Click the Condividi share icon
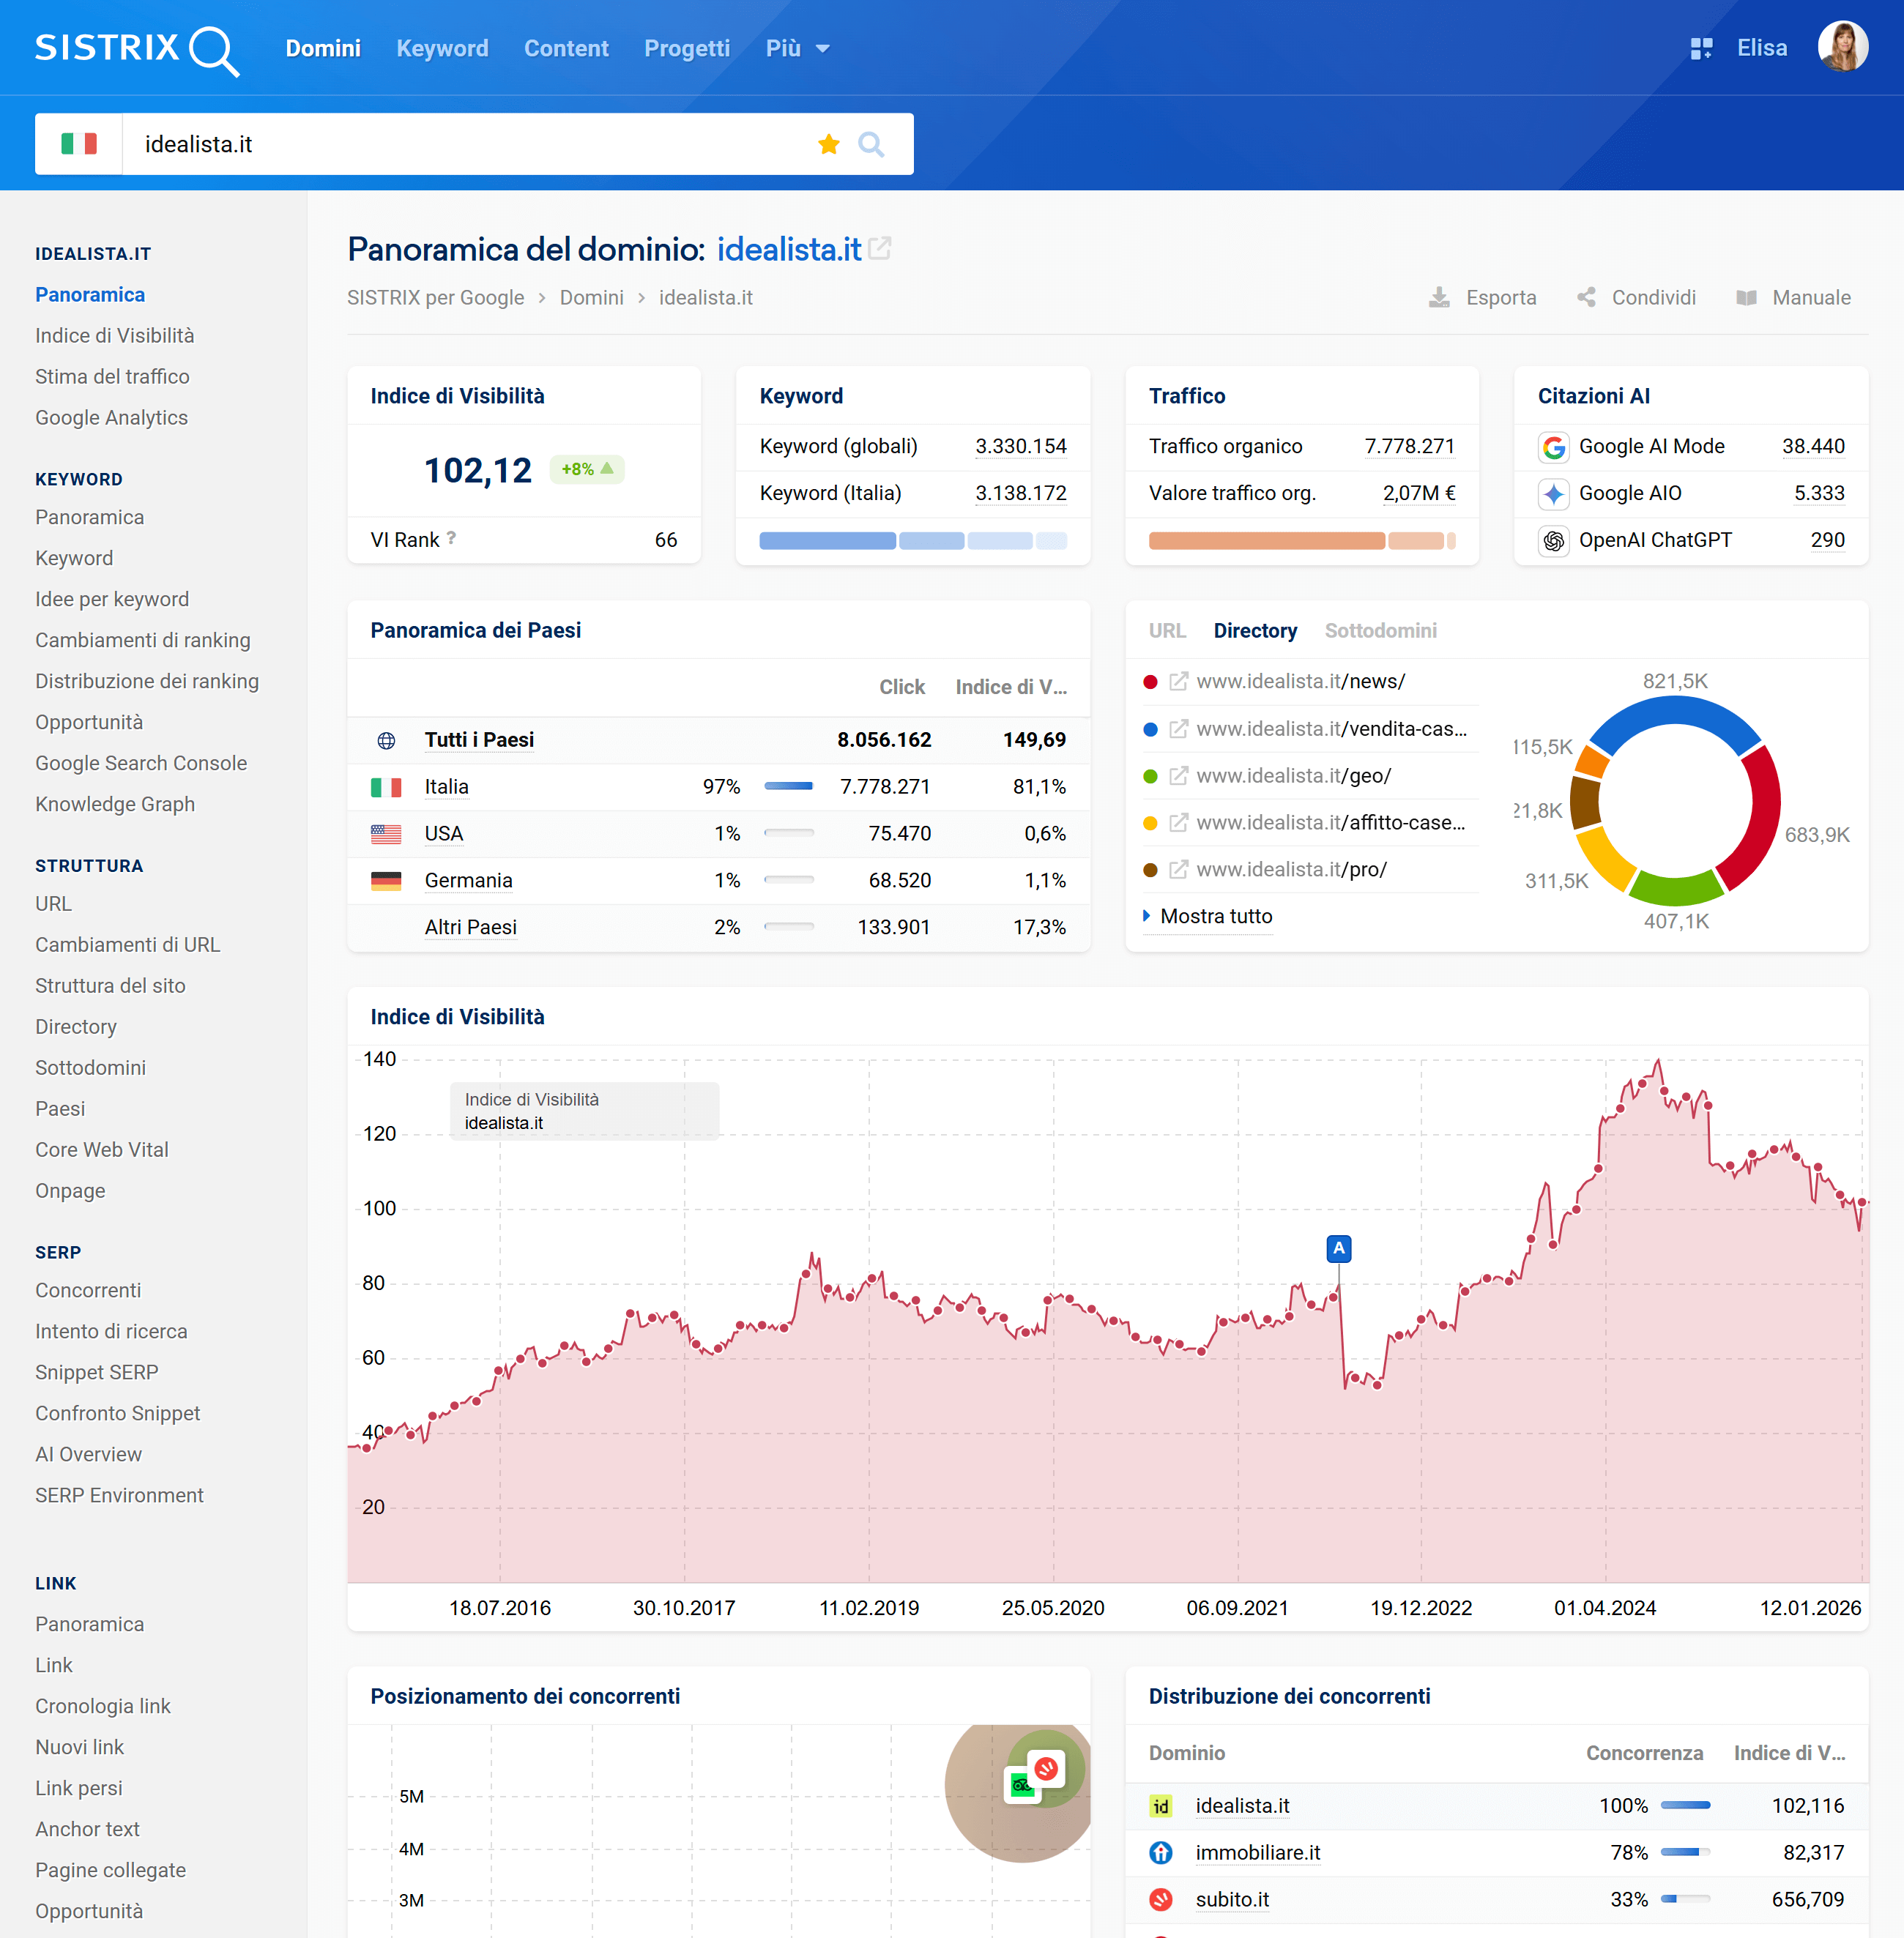This screenshot has width=1904, height=1938. (x=1586, y=297)
